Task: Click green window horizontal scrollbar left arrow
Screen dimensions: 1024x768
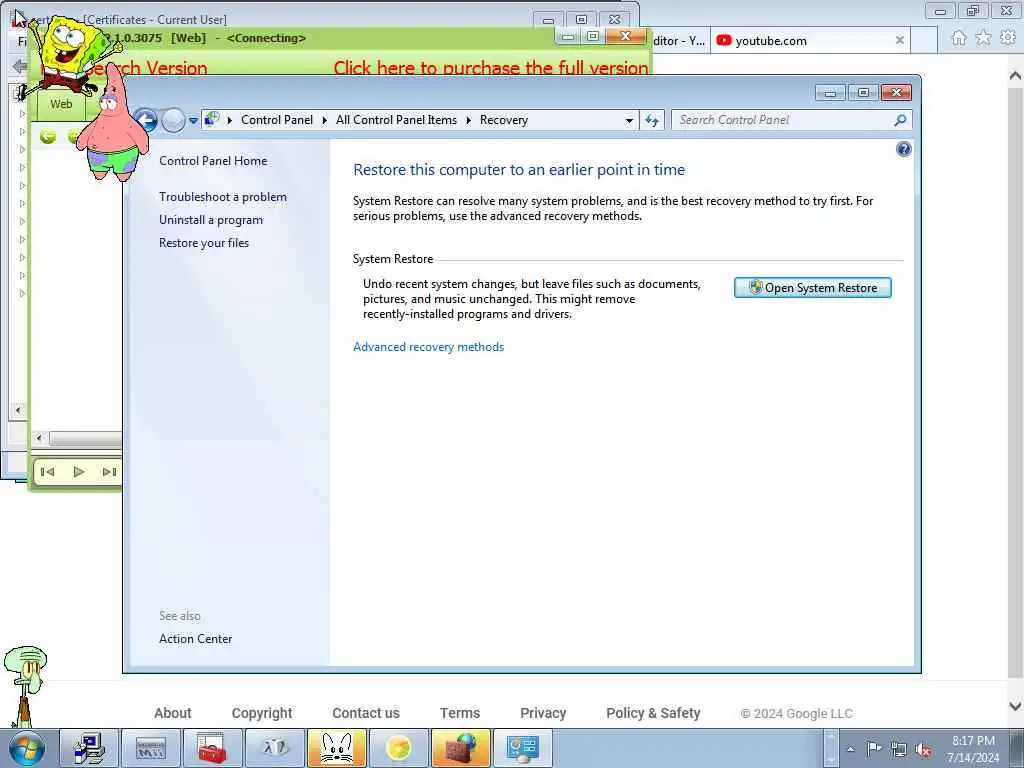Action: pos(39,438)
